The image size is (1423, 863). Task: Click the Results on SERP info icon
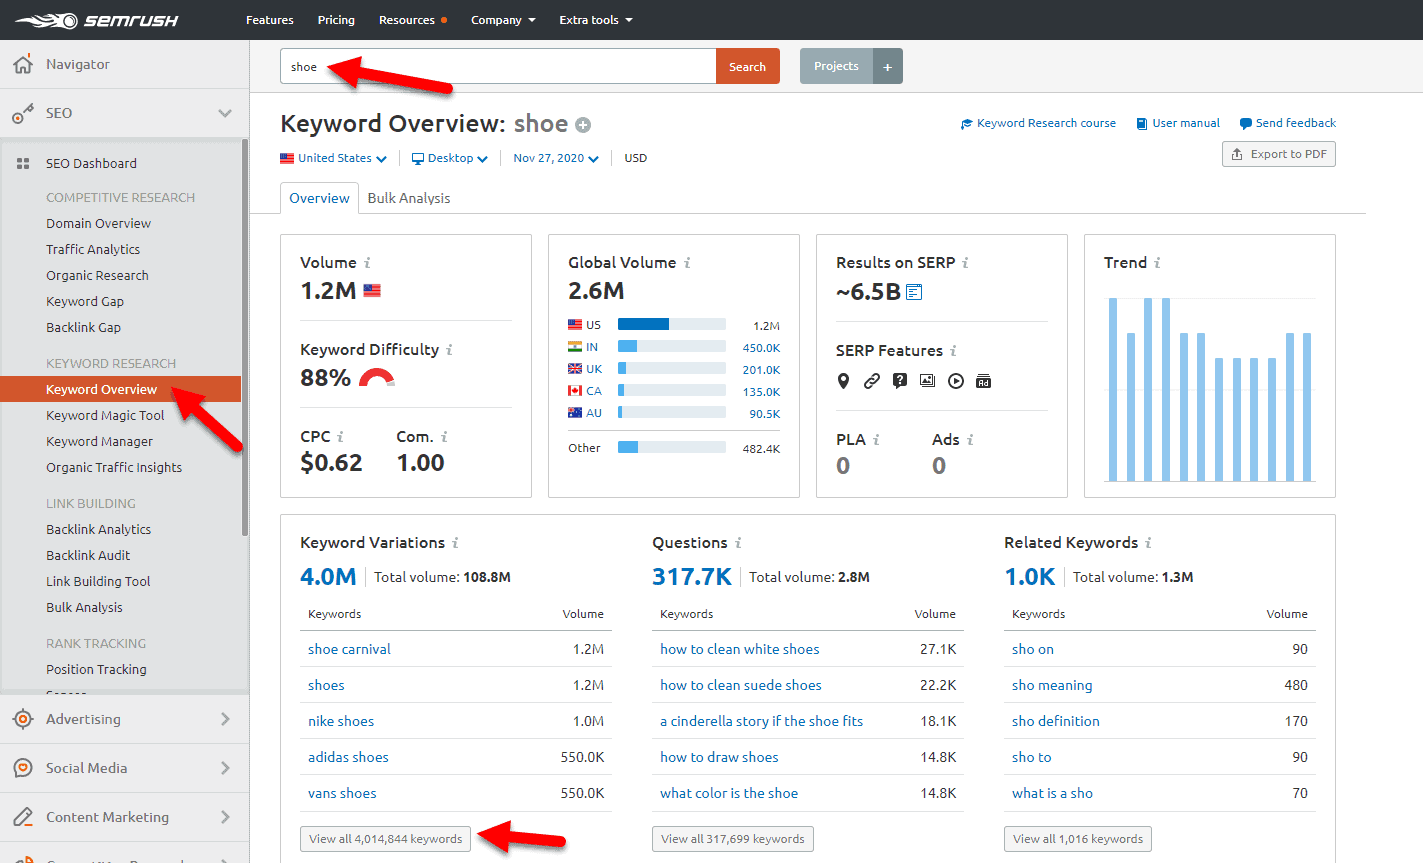pos(965,263)
